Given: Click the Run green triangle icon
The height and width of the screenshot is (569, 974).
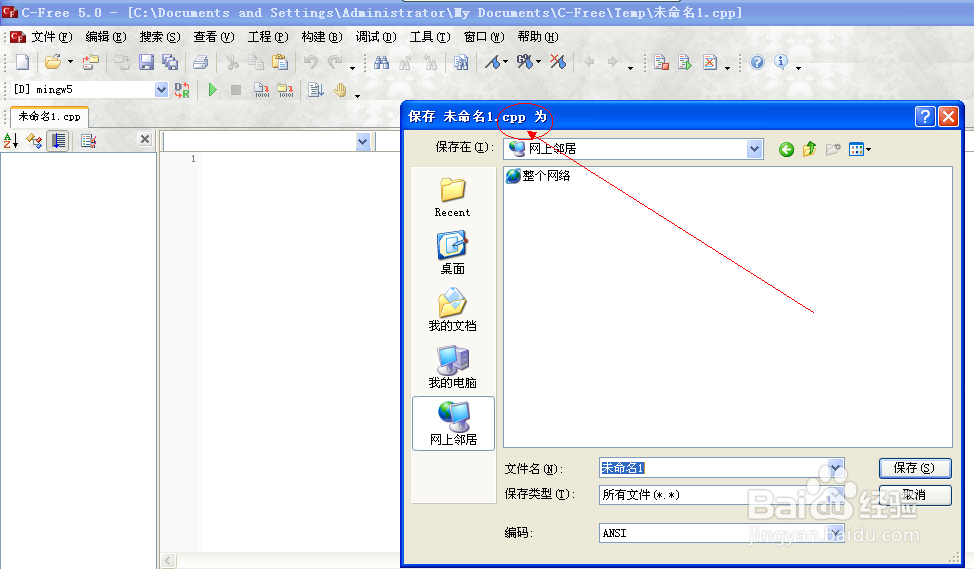Looking at the screenshot, I should (212, 90).
